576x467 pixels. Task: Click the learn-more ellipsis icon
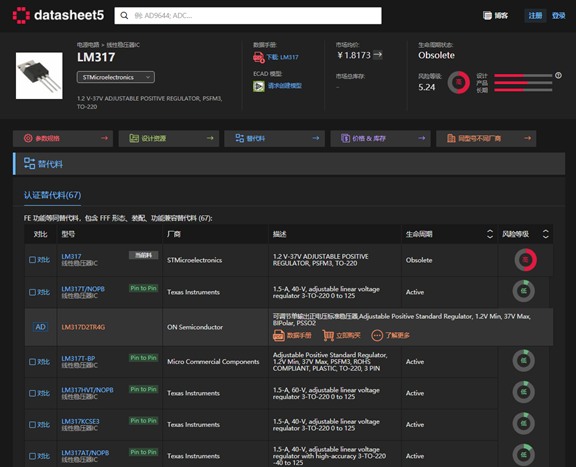pos(377,335)
